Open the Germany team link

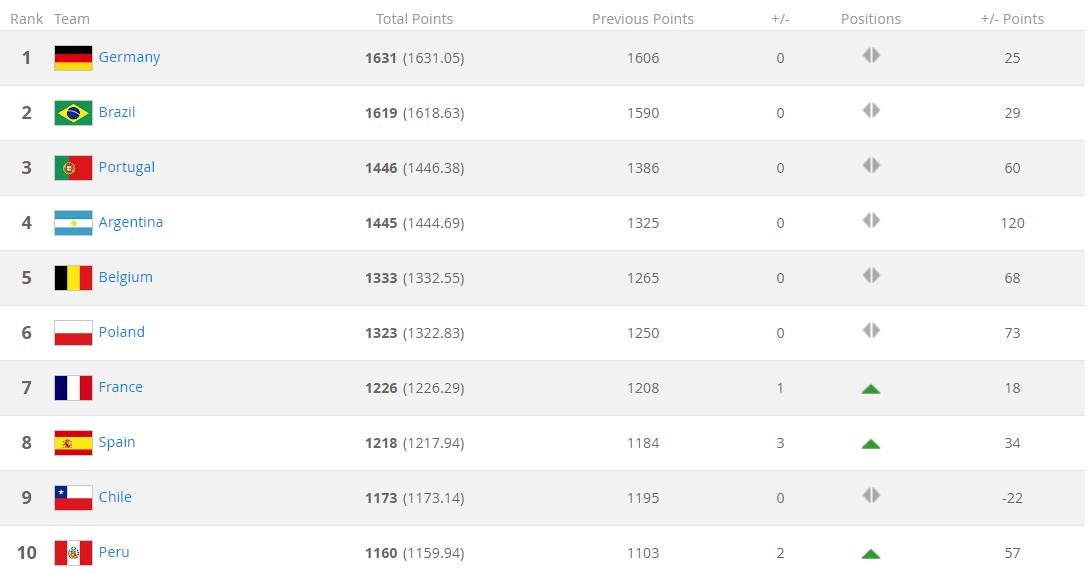tap(129, 57)
